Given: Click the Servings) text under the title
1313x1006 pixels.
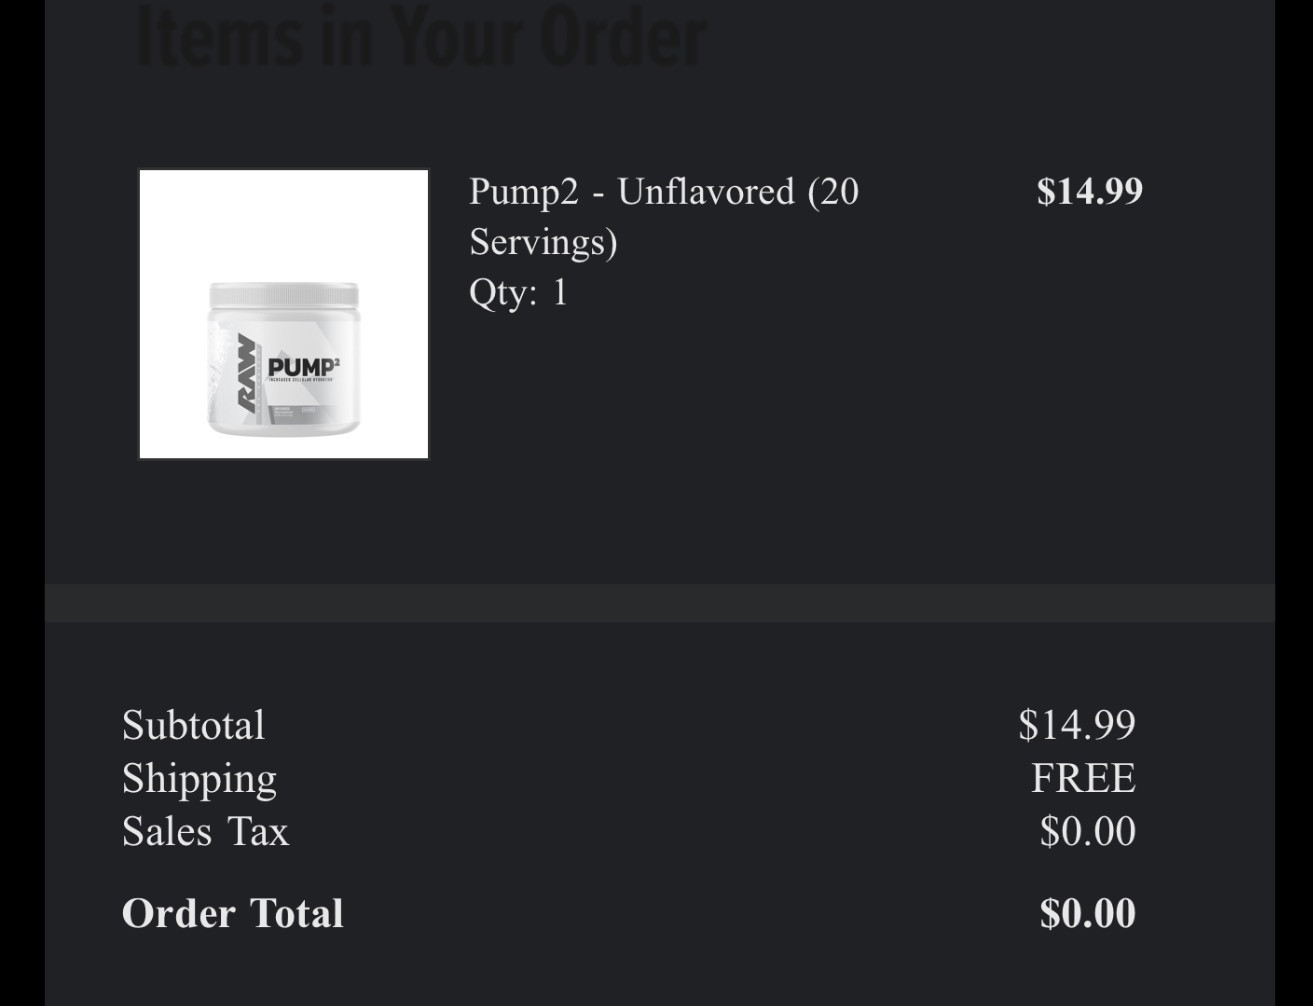Looking at the screenshot, I should coord(543,242).
